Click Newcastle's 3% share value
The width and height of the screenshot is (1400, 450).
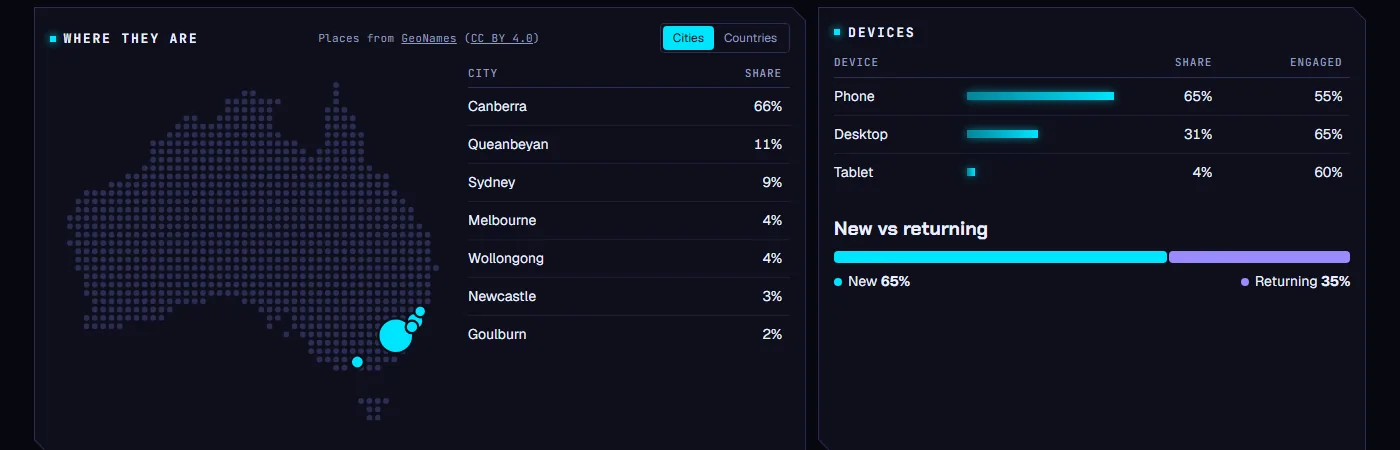pyautogui.click(x=772, y=296)
